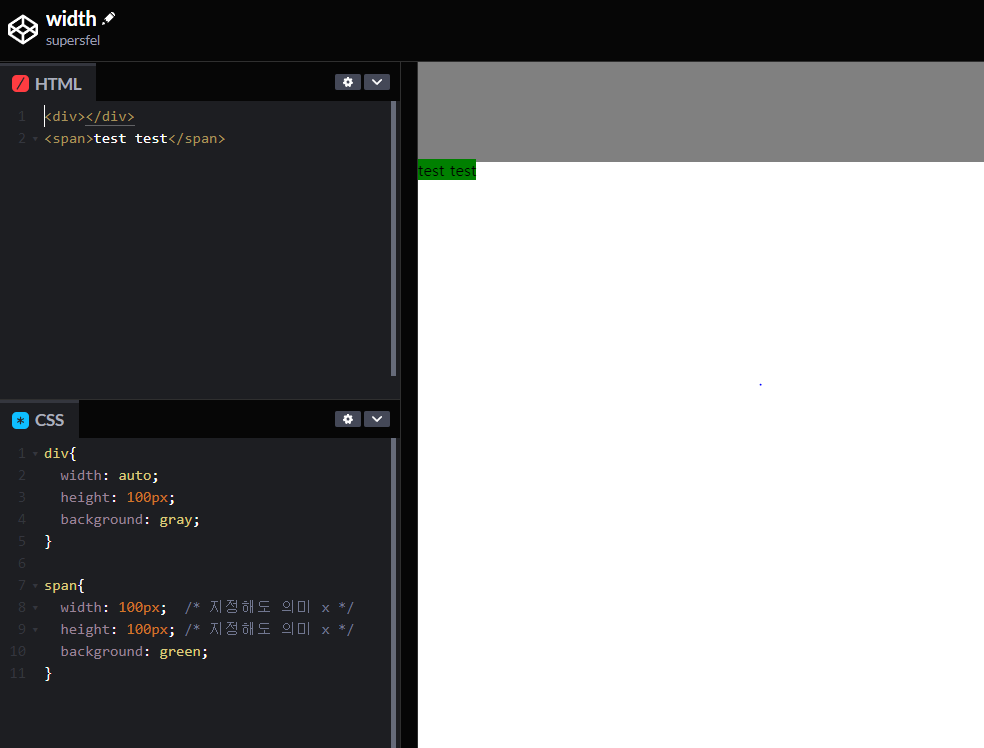Click HTML line number 1
This screenshot has width=984, height=748.
coord(22,117)
